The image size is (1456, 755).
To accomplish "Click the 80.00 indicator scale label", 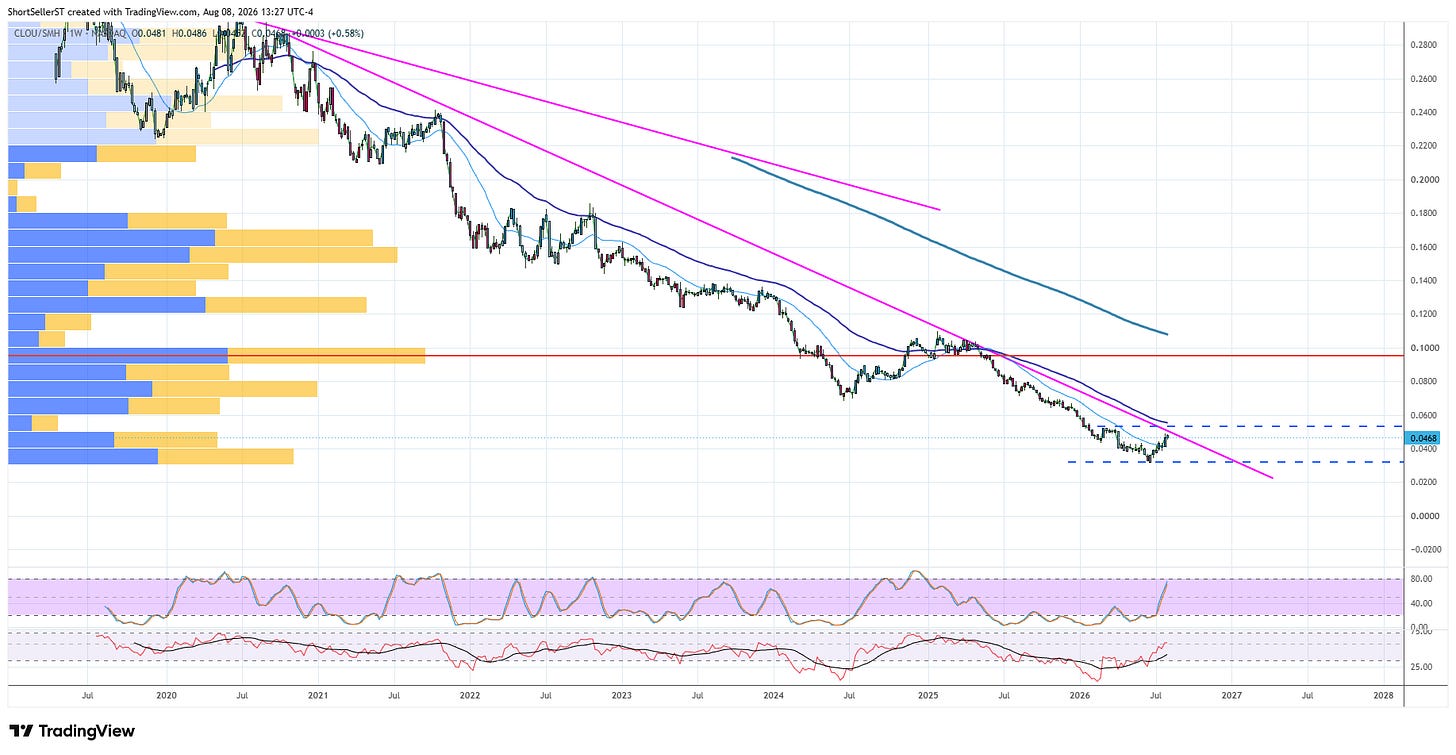I will pyautogui.click(x=1422, y=579).
